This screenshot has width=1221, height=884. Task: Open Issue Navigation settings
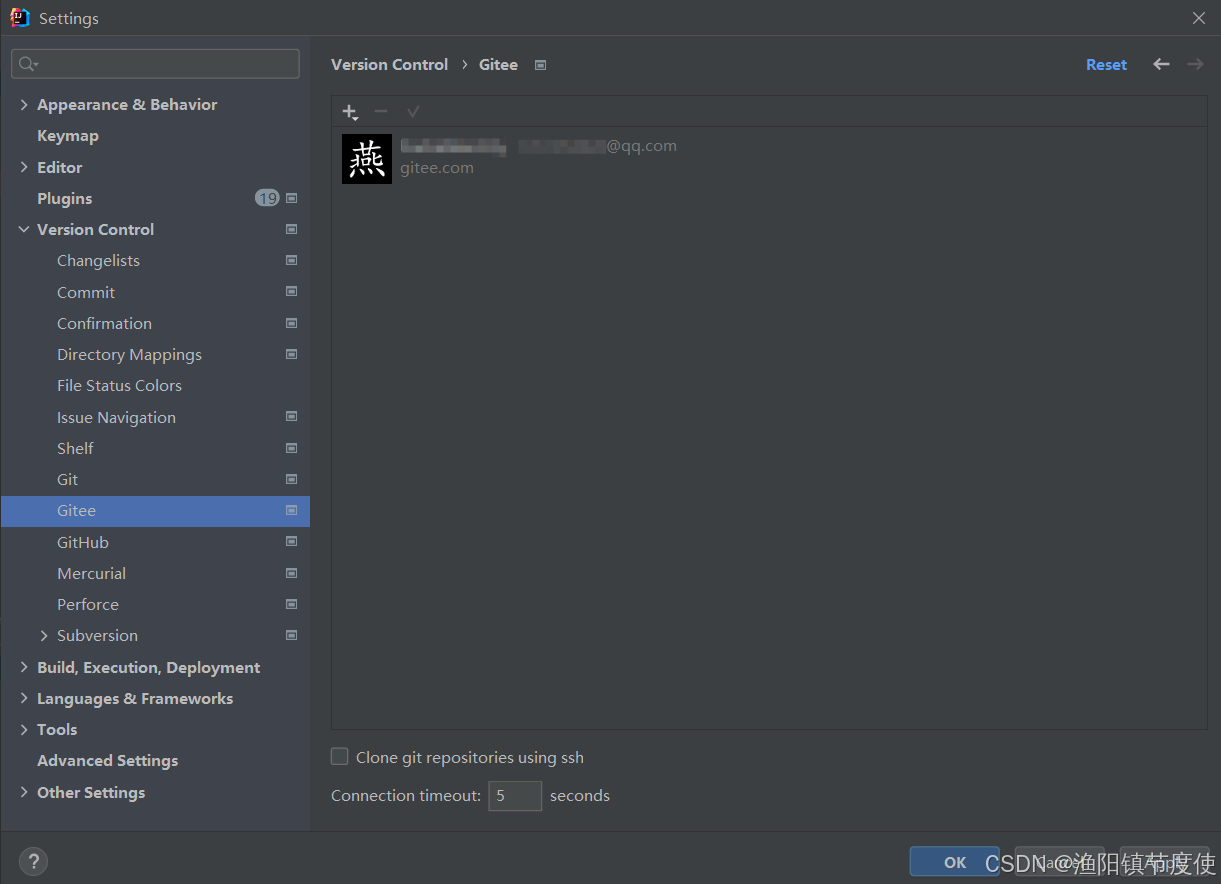116,417
